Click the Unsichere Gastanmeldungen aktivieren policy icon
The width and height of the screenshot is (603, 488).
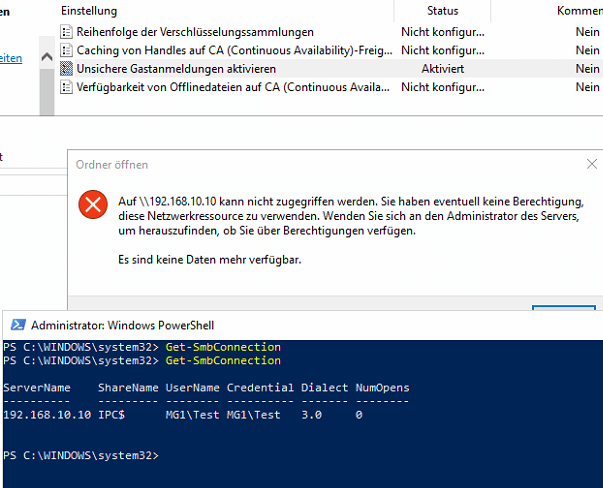point(67,69)
